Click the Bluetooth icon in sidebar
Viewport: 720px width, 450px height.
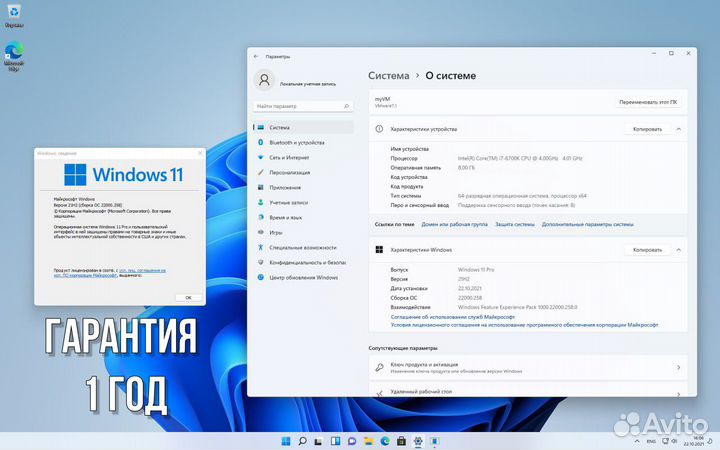260,142
